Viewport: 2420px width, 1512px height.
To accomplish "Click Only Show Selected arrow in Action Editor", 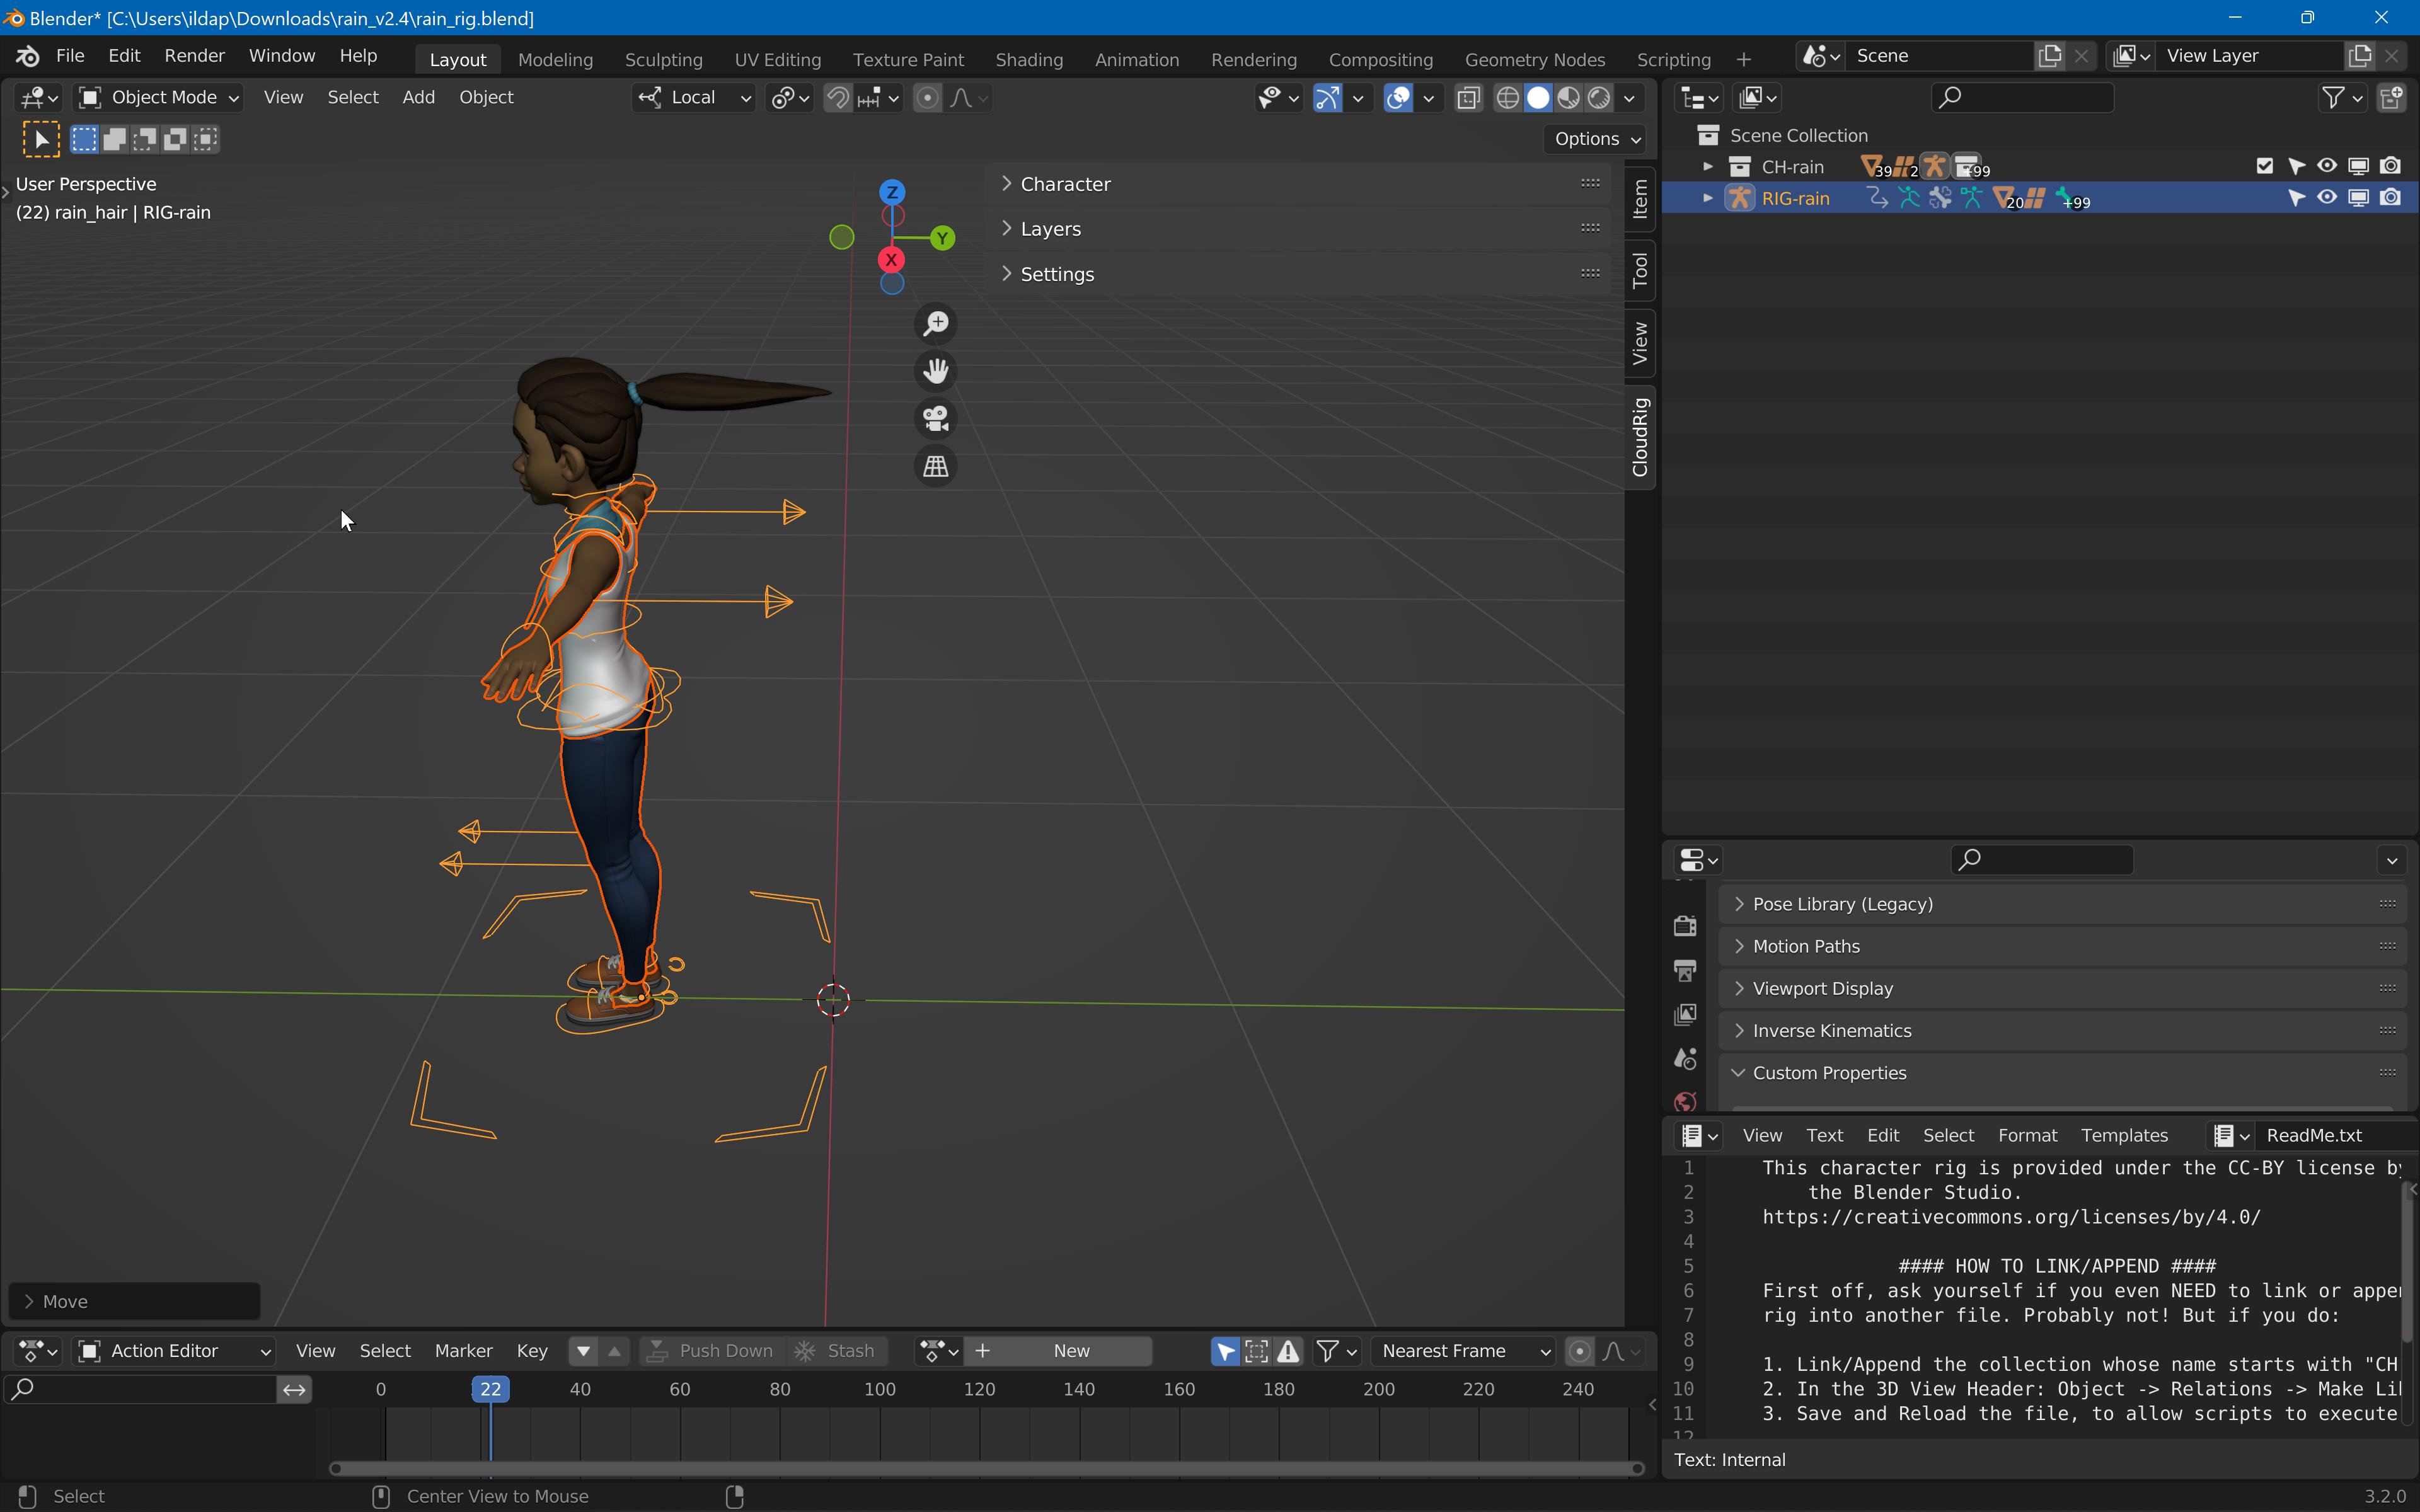I will tap(1225, 1352).
